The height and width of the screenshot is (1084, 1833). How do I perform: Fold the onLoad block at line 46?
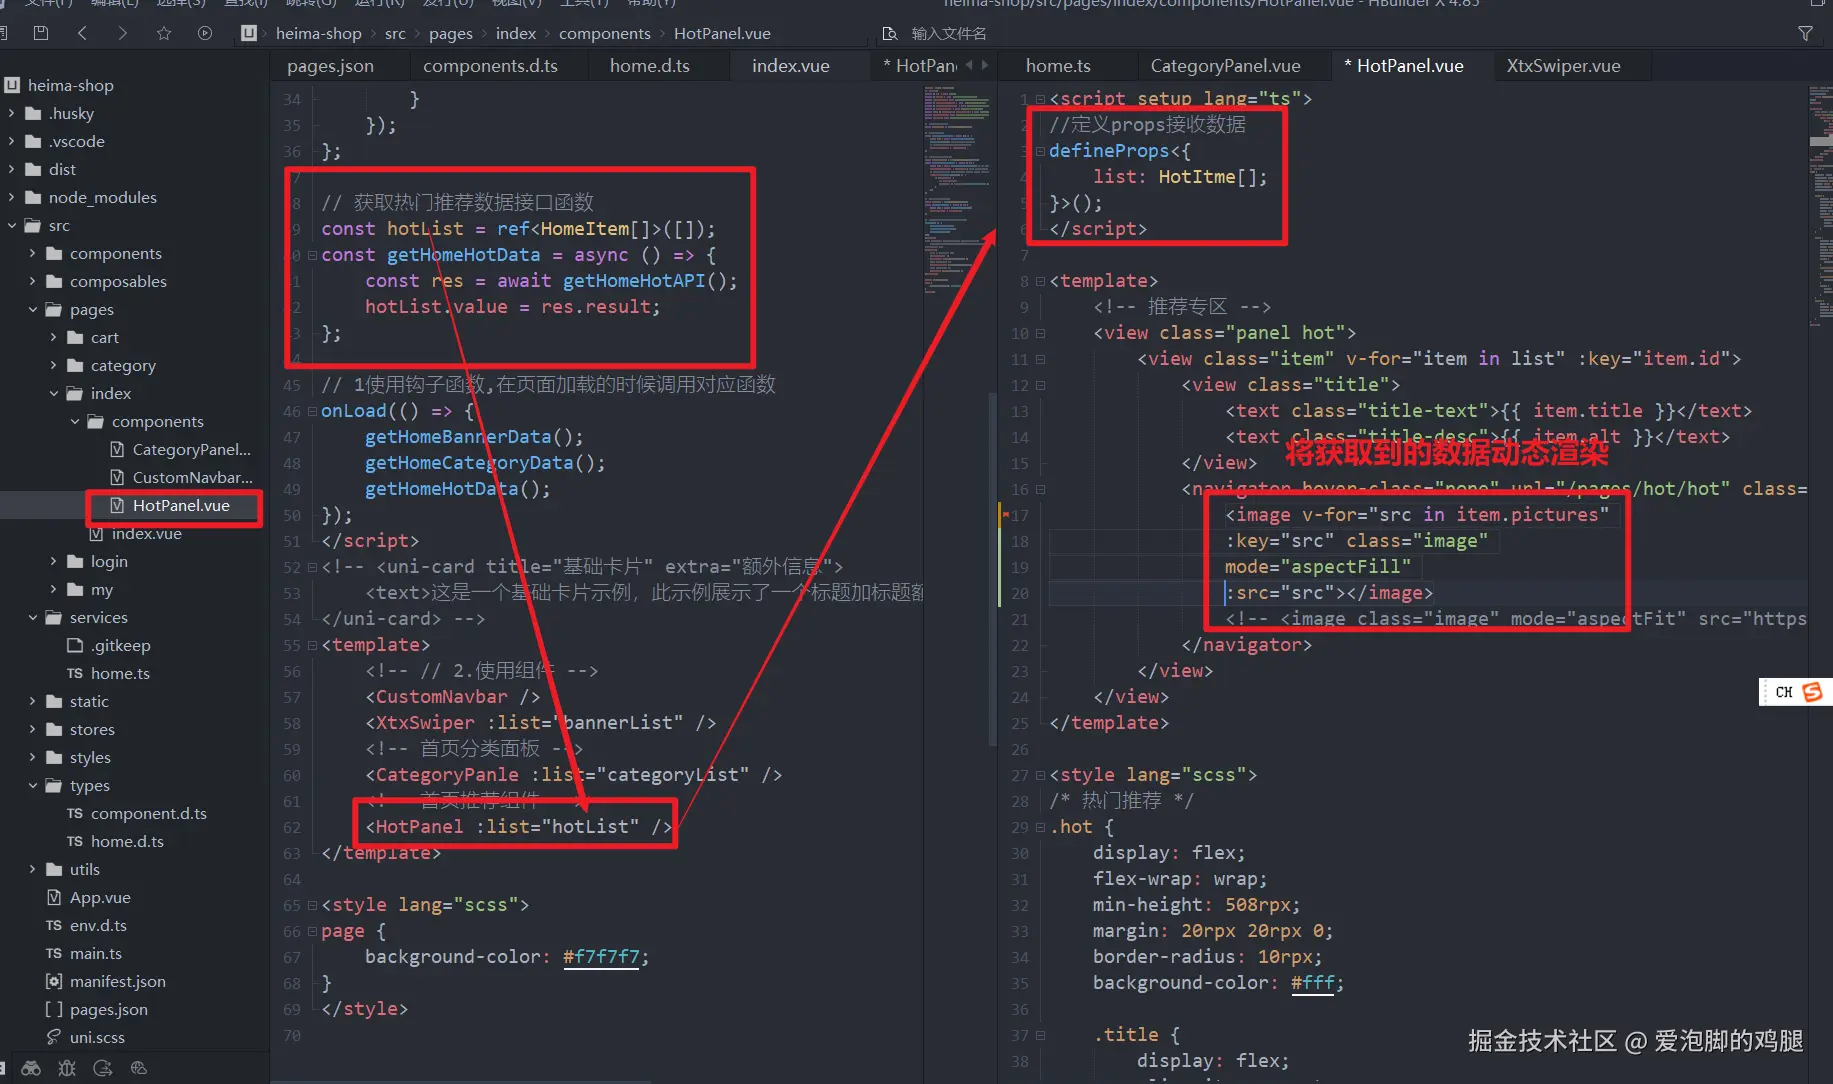pos(312,411)
